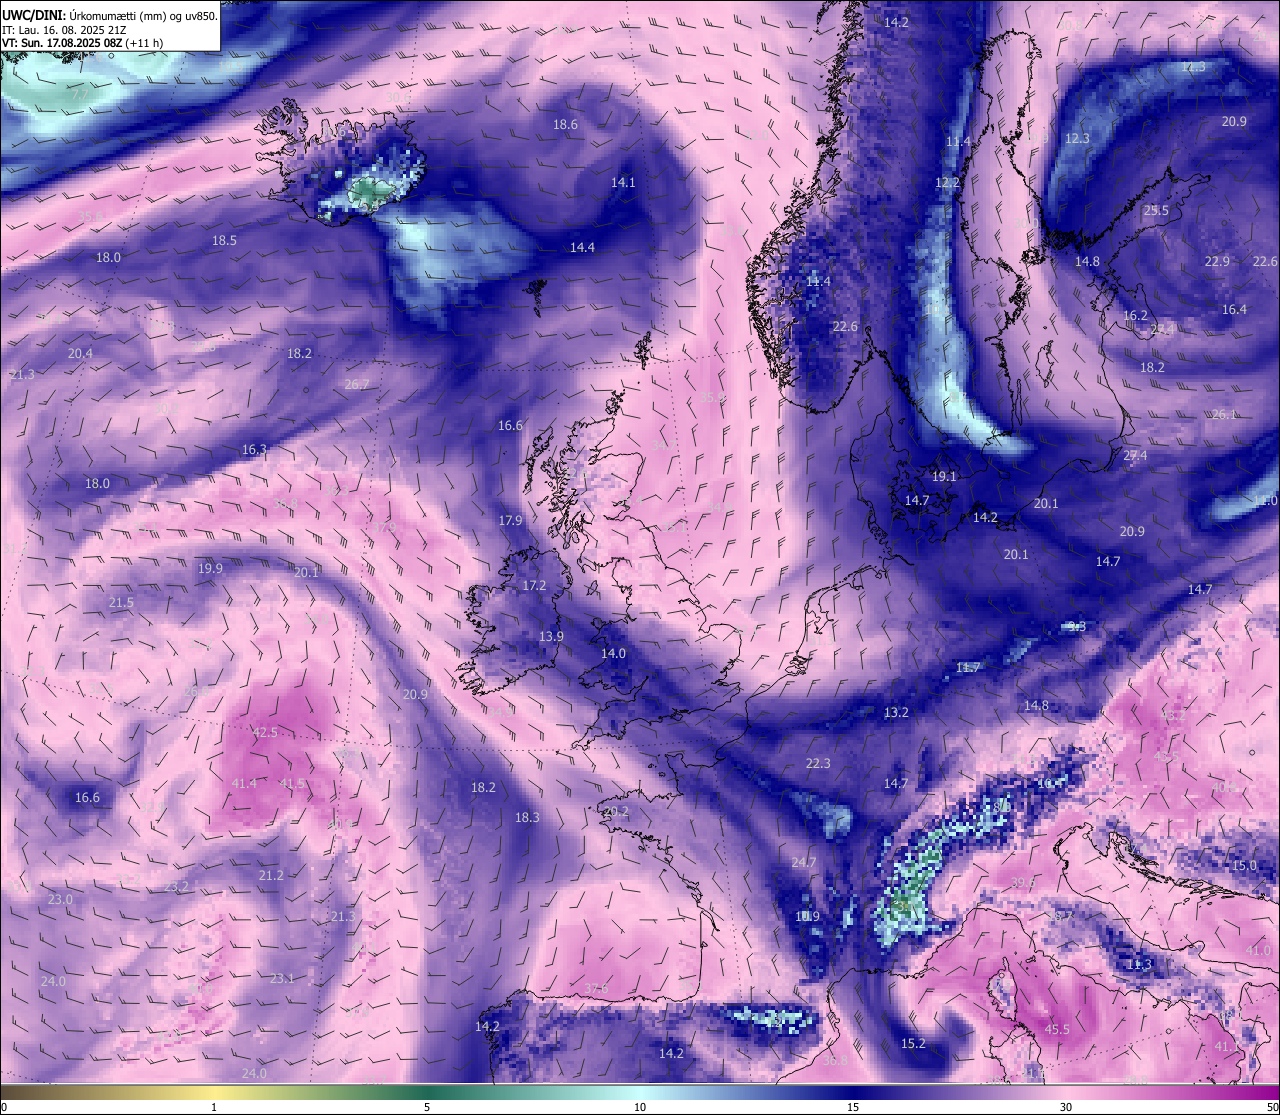The height and width of the screenshot is (1115, 1280).
Task: Click the 12.2 value over Sweden
Action: (x=947, y=182)
